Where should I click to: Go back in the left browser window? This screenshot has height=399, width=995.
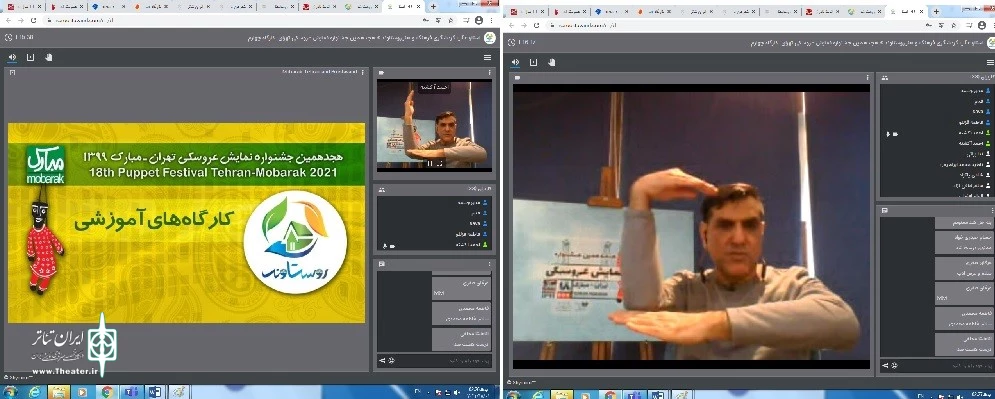point(9,20)
